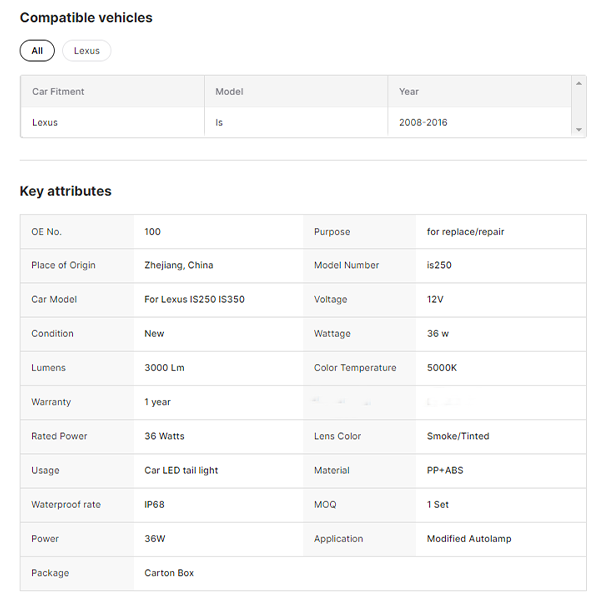Click the 3000 Lm lumens value
Screen dimensions: 600x600
pyautogui.click(x=165, y=368)
